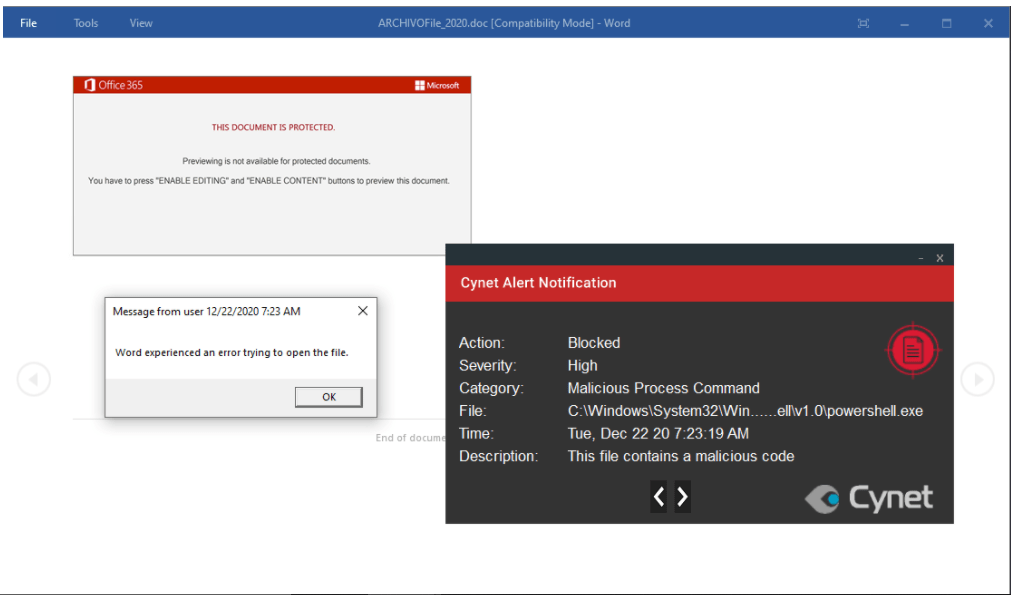Show previous Cynet alert
This screenshot has height=595, width=1011.
click(x=659, y=496)
